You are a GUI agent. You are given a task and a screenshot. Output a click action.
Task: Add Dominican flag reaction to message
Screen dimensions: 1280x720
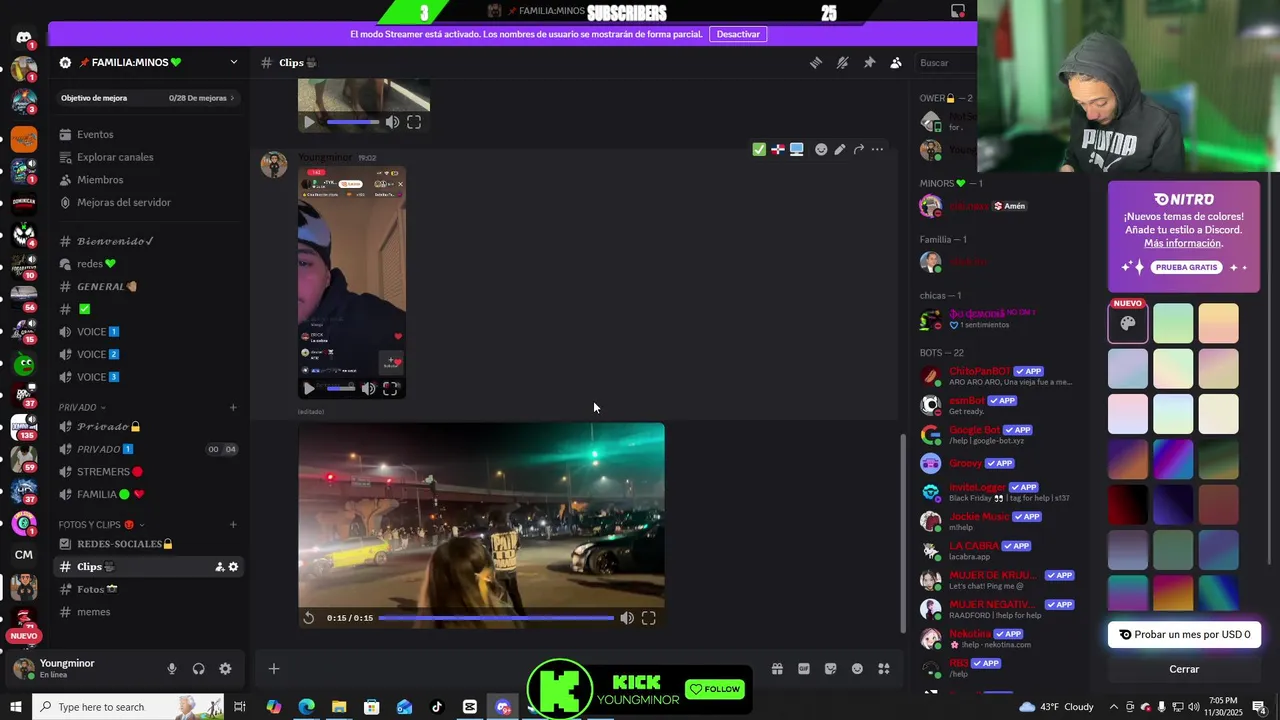coord(778,149)
